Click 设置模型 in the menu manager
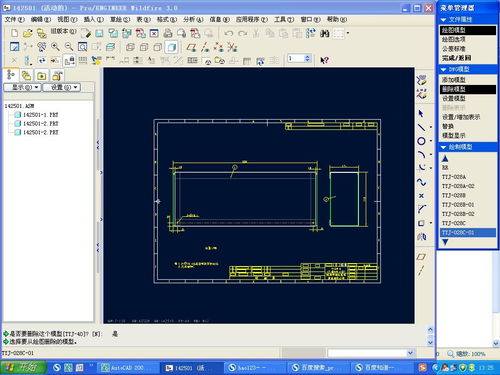500x375 pixels. [x=453, y=98]
